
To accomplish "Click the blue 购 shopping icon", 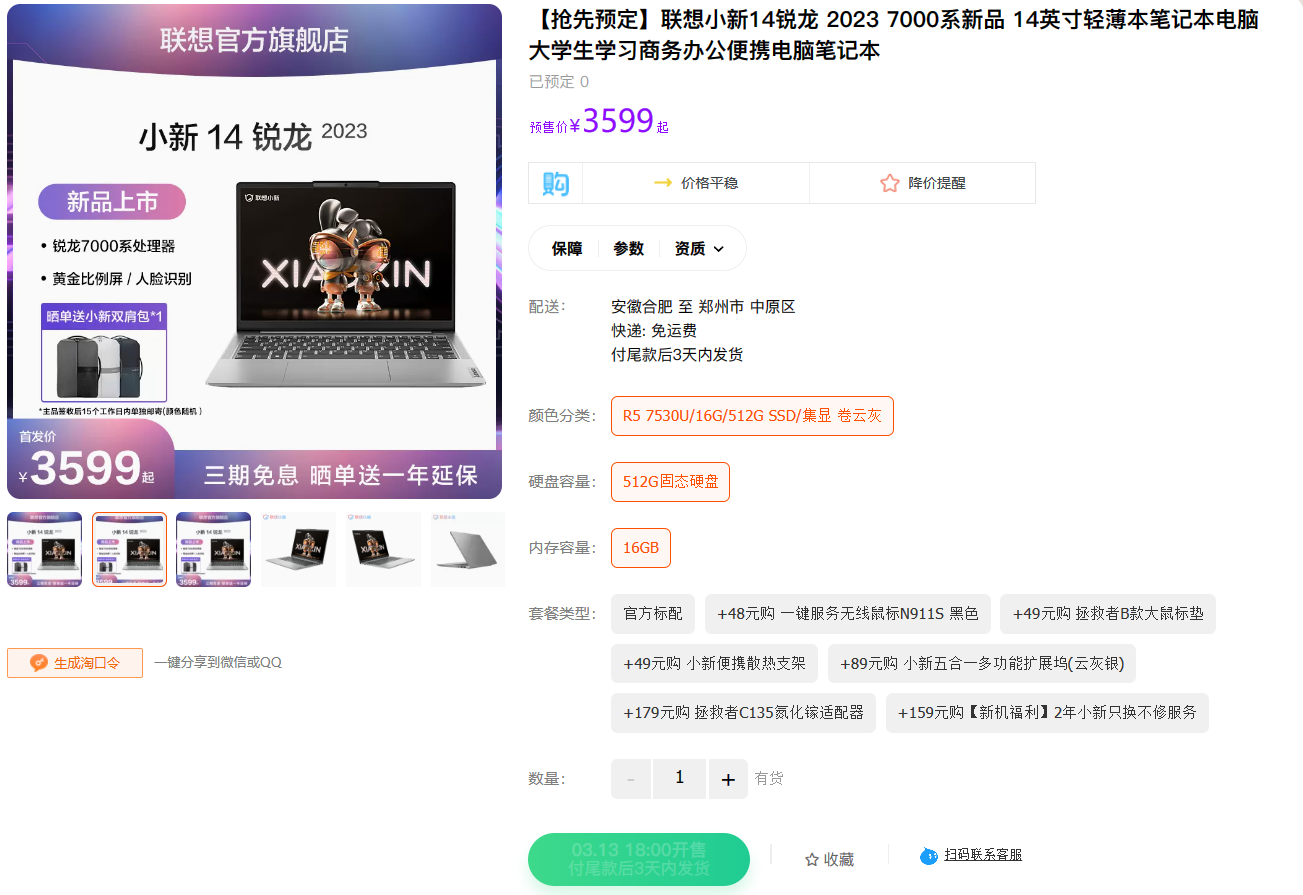I will 555,183.
